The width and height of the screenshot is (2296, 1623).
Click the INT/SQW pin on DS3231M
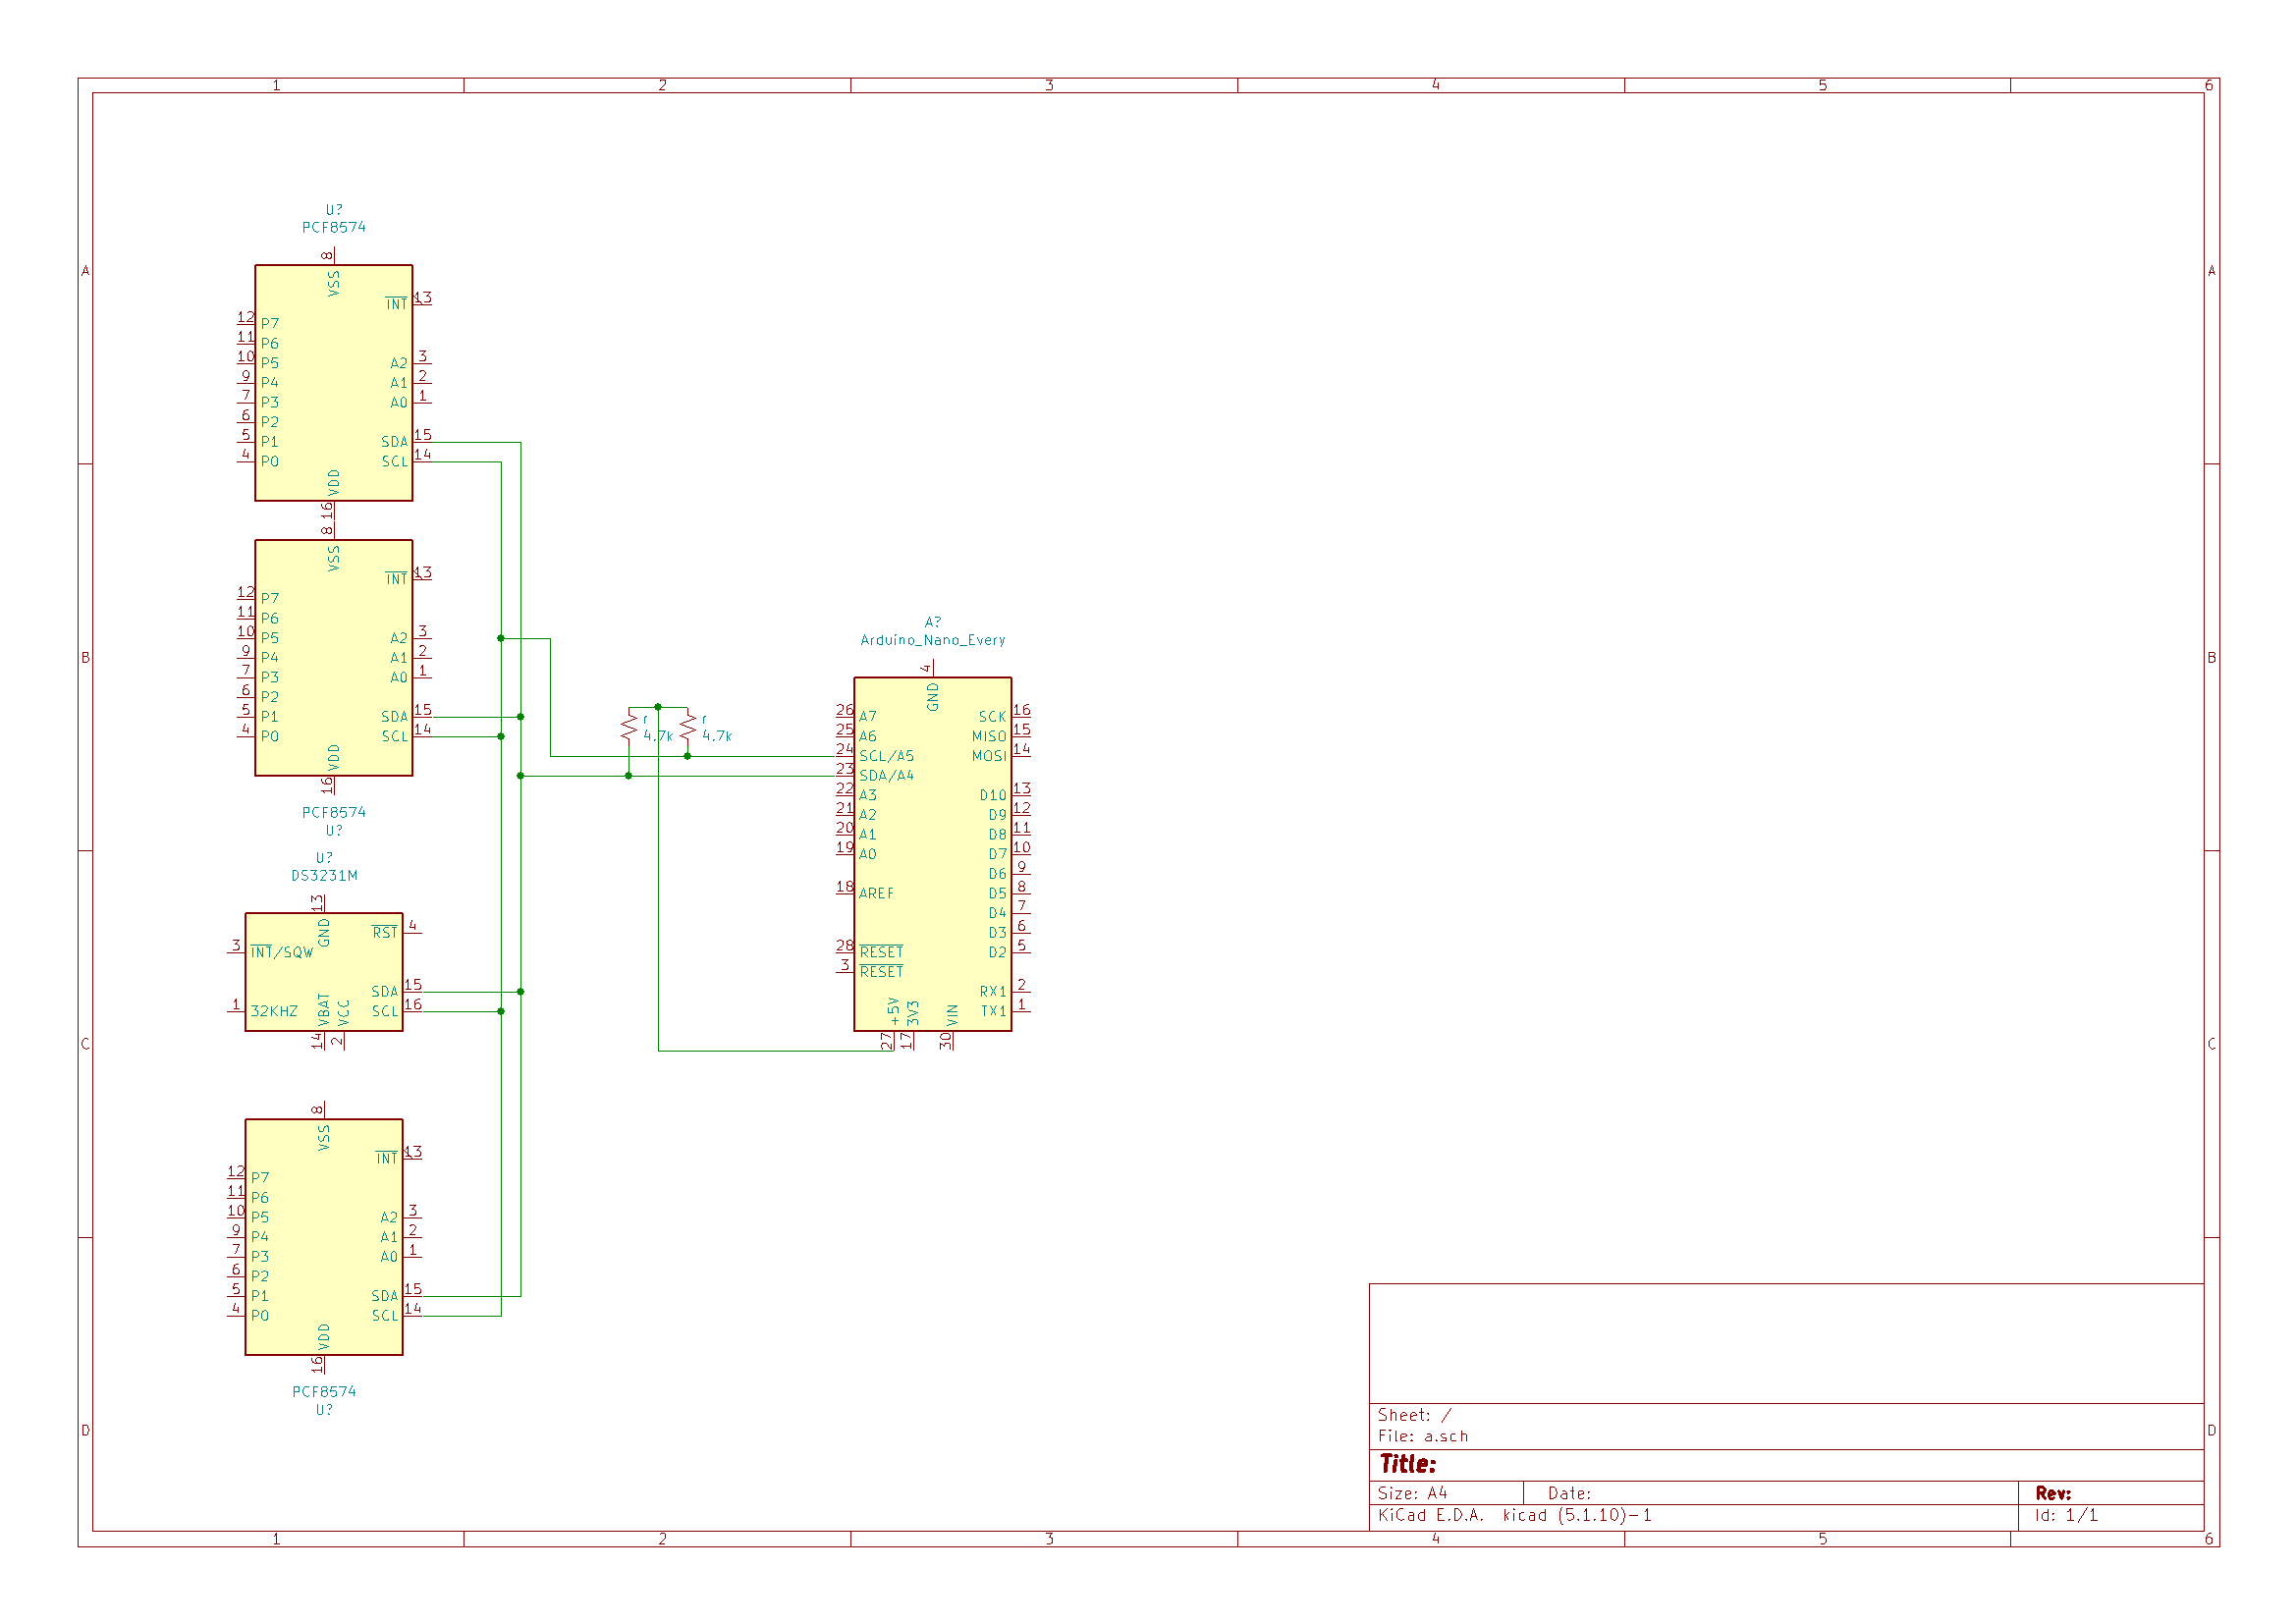tap(282, 953)
